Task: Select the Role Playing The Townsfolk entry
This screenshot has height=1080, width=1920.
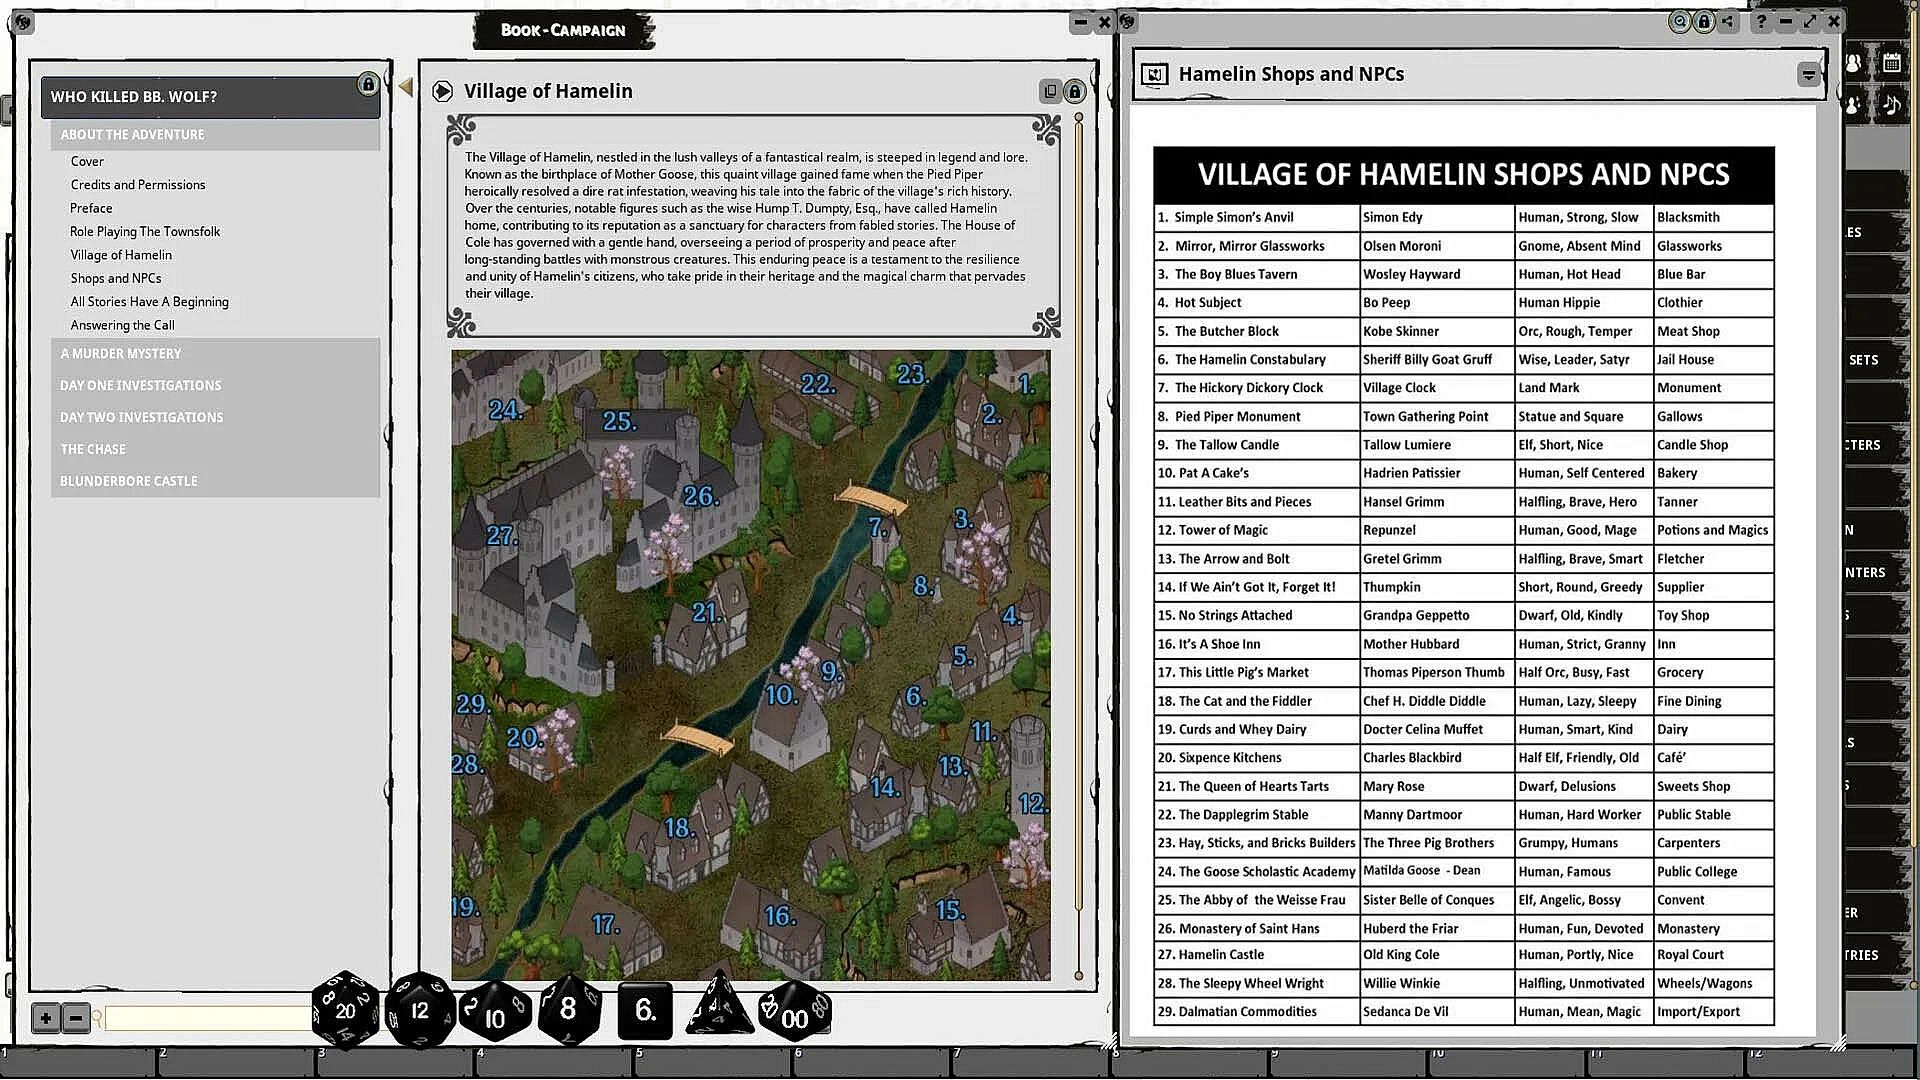Action: pyautogui.click(x=145, y=231)
